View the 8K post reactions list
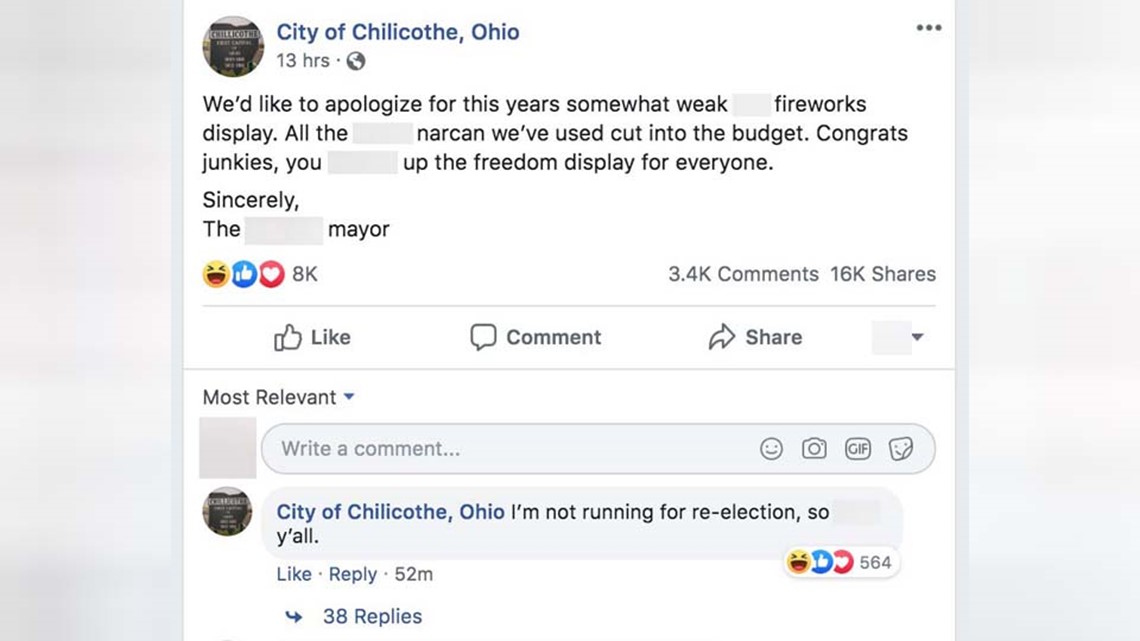Image resolution: width=1140 pixels, height=641 pixels. click(260, 274)
